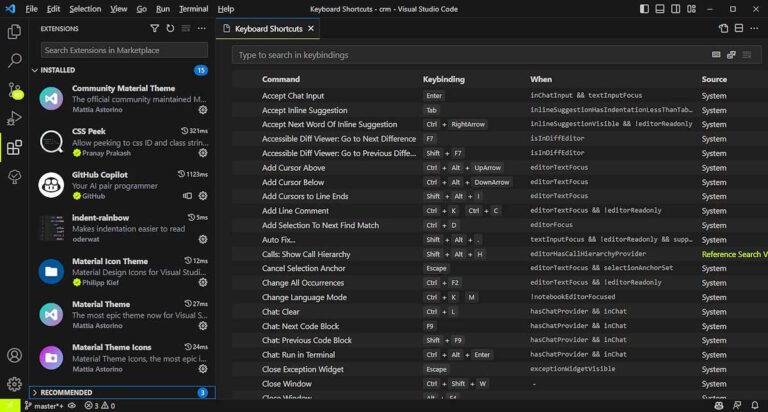Refresh the extensions list
This screenshot has height=412, width=768.
click(x=170, y=29)
